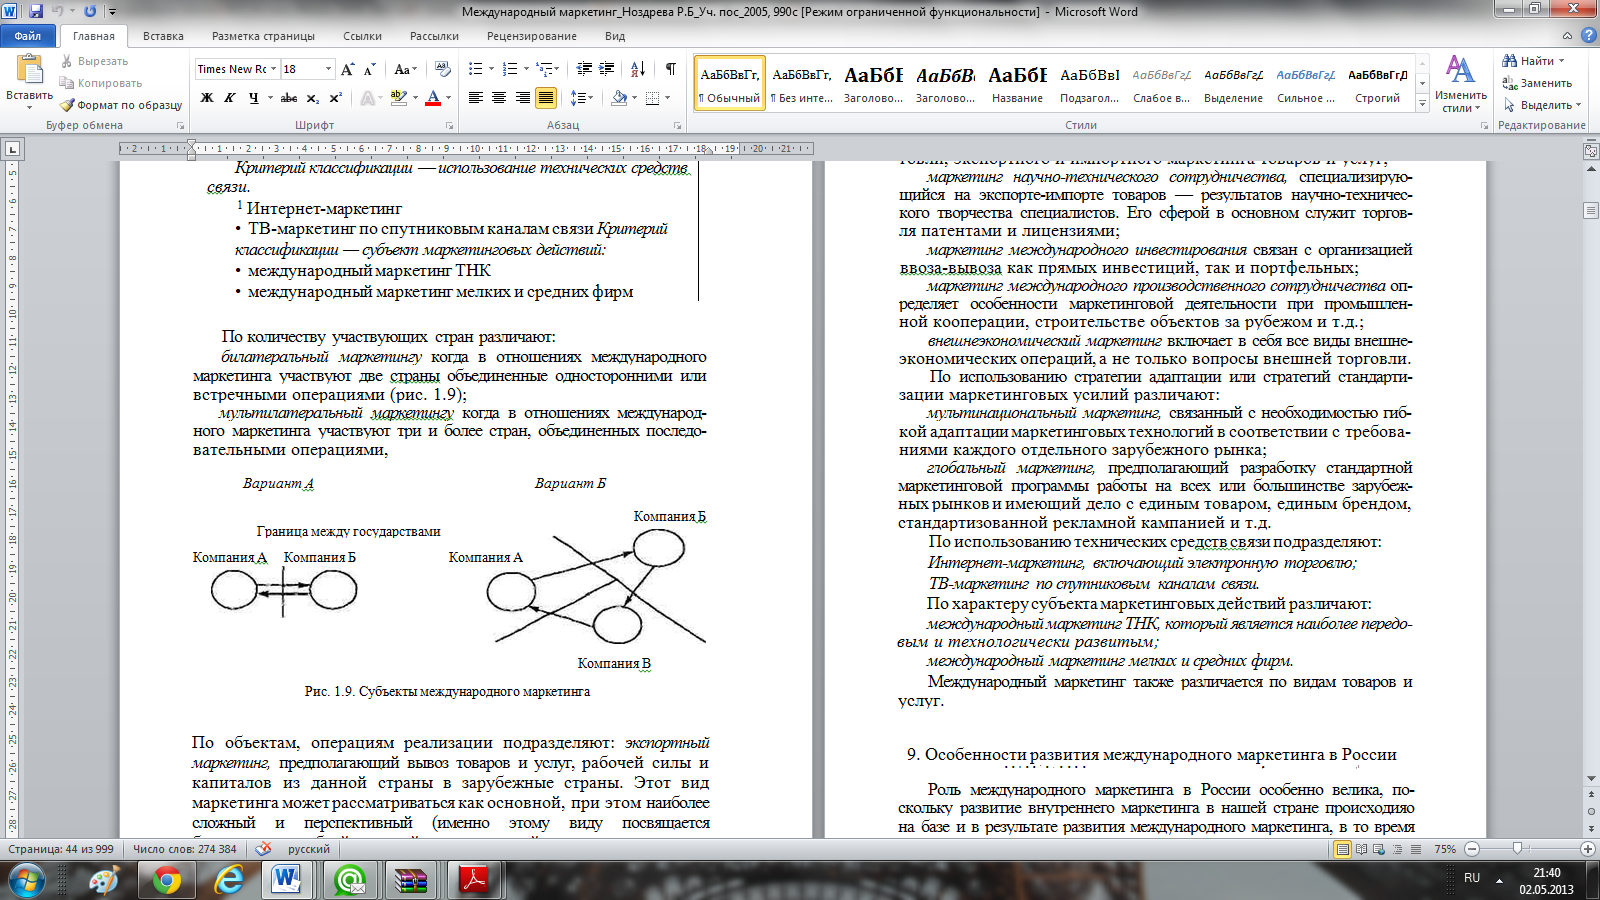Switch to the Ссылки tab
This screenshot has width=1600, height=900.
coord(362,36)
